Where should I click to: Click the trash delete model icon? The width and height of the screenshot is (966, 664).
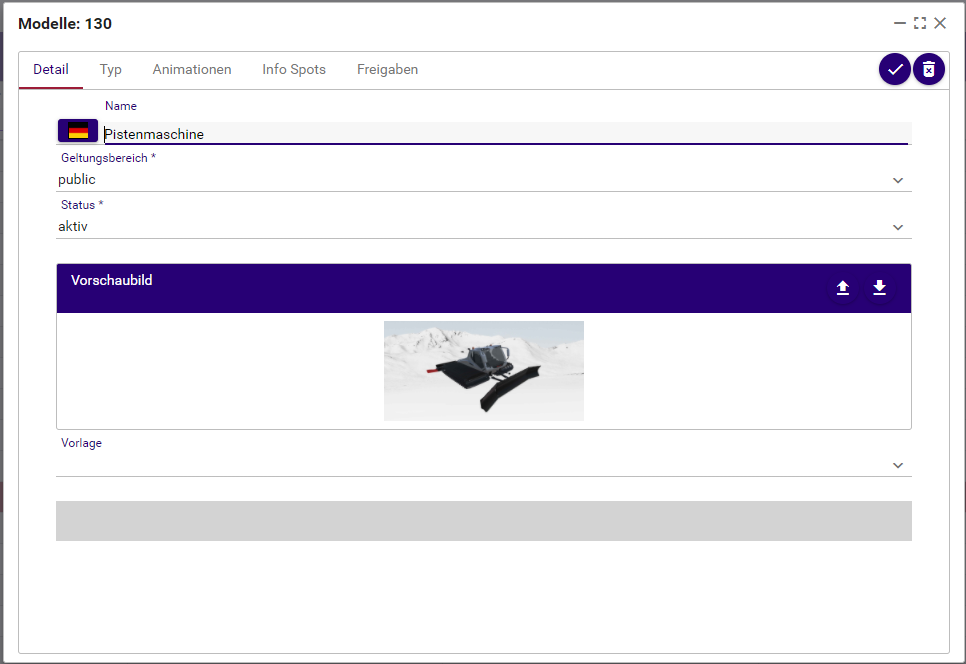[x=929, y=69]
